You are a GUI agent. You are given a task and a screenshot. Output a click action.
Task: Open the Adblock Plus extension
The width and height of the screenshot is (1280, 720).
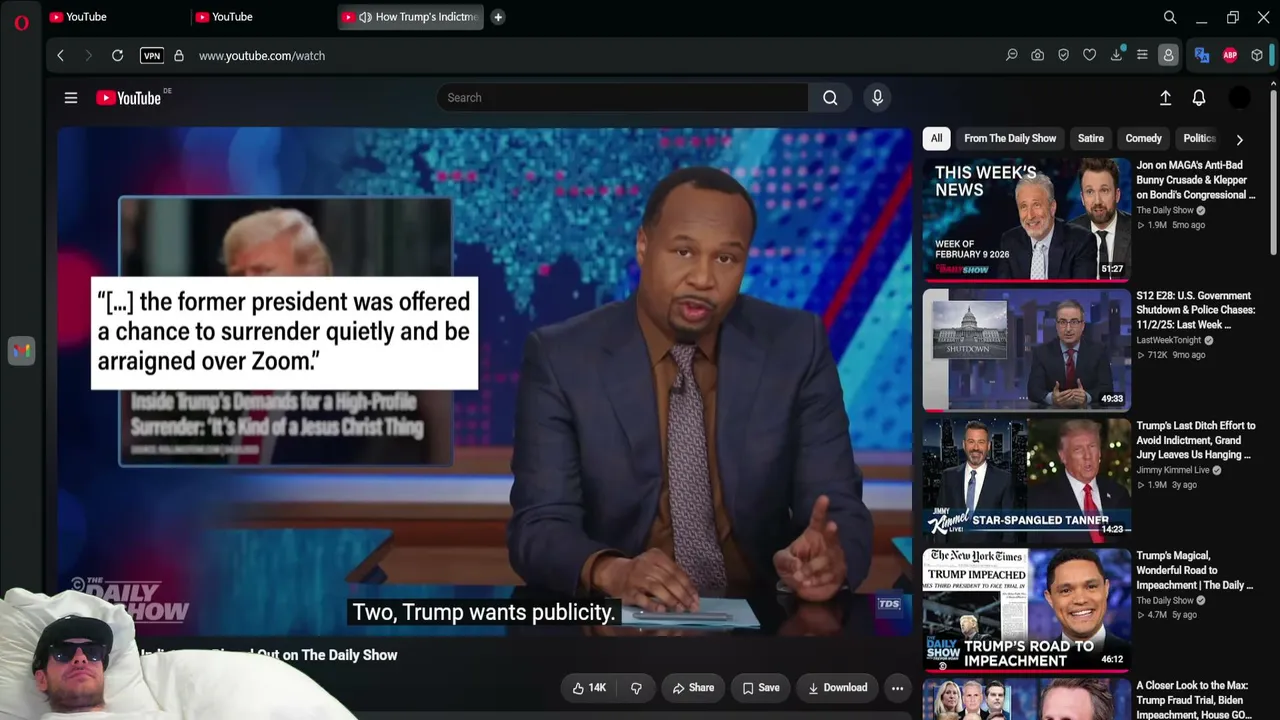[x=1230, y=56]
